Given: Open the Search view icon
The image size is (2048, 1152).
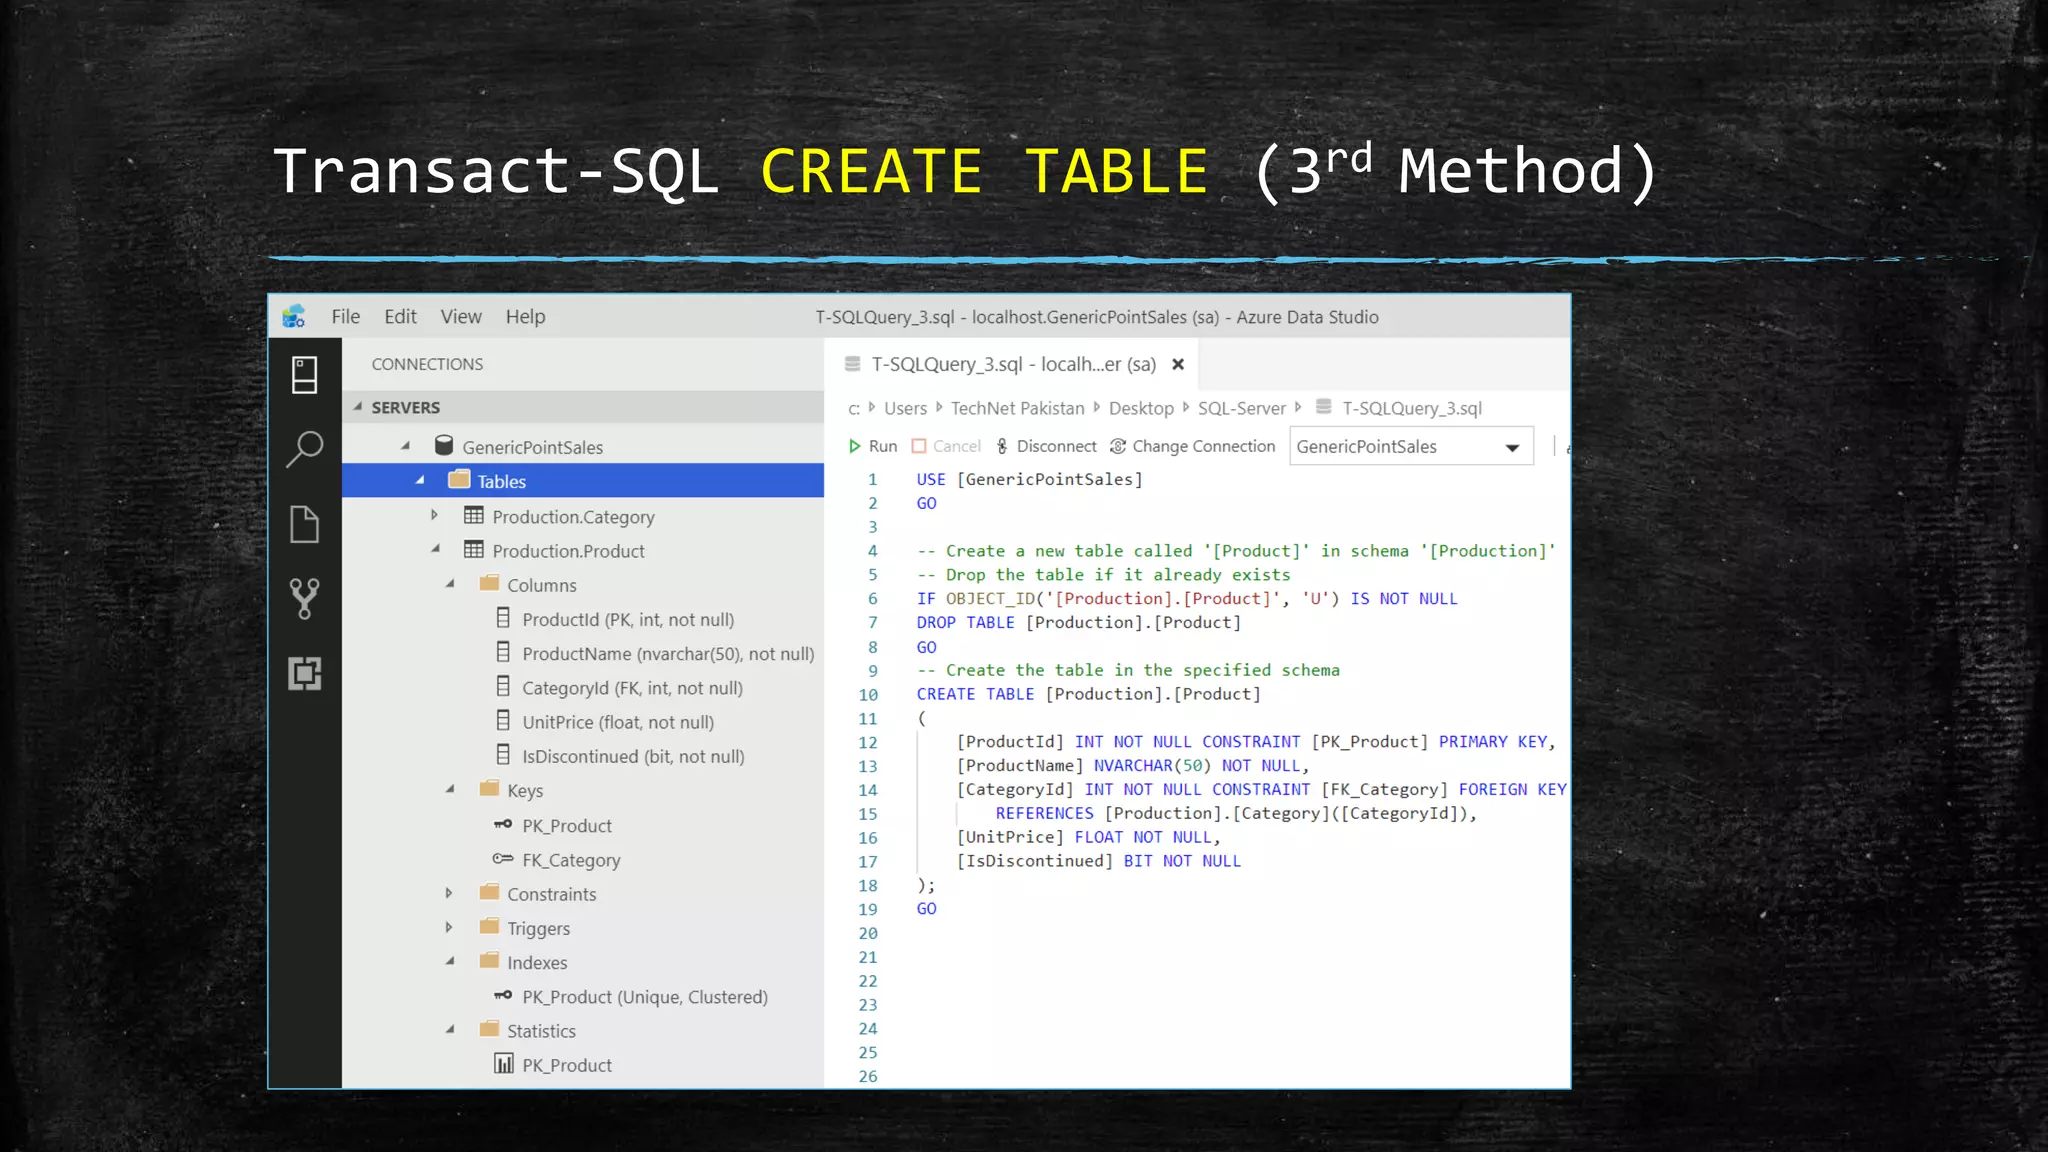Looking at the screenshot, I should click(x=304, y=449).
